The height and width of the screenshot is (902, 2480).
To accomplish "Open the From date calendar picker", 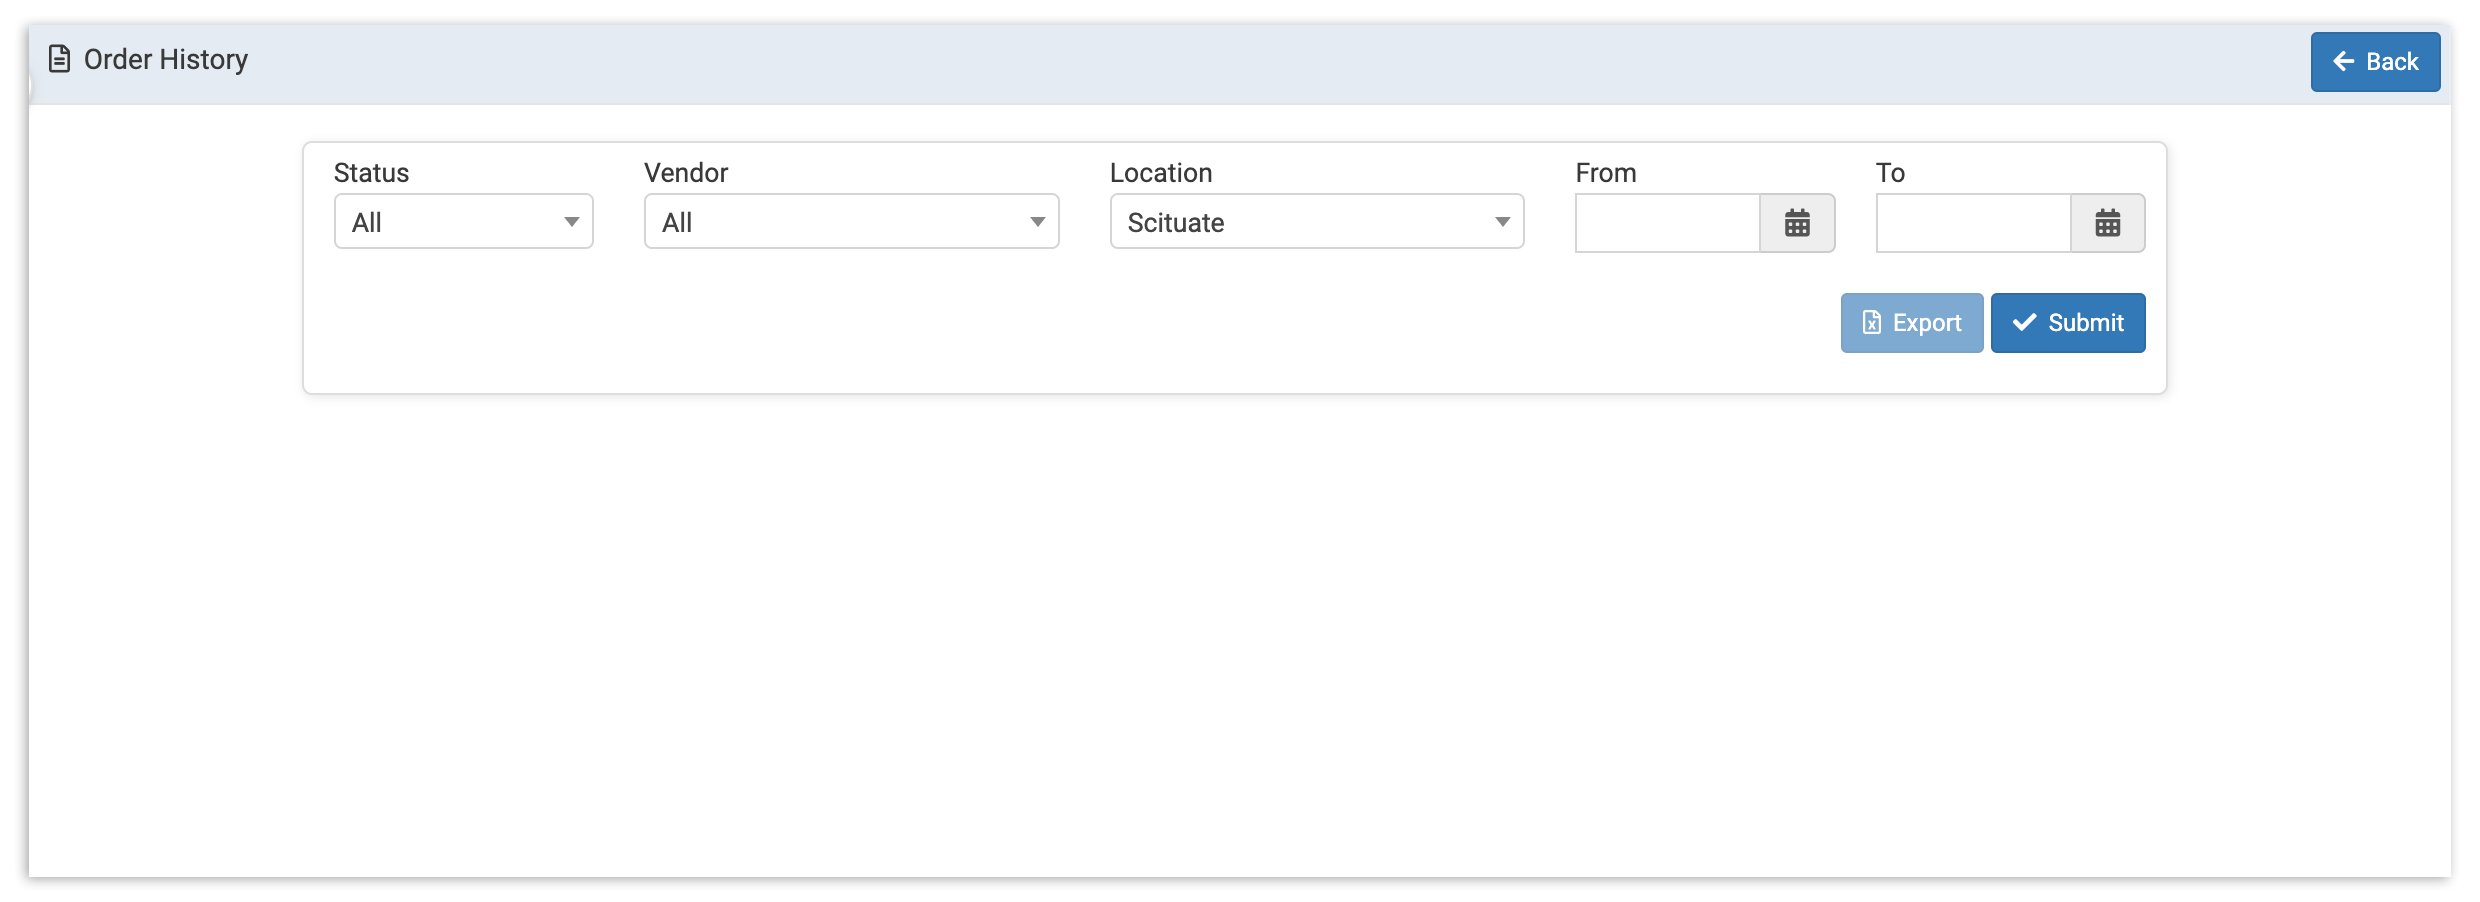I will 1797,223.
